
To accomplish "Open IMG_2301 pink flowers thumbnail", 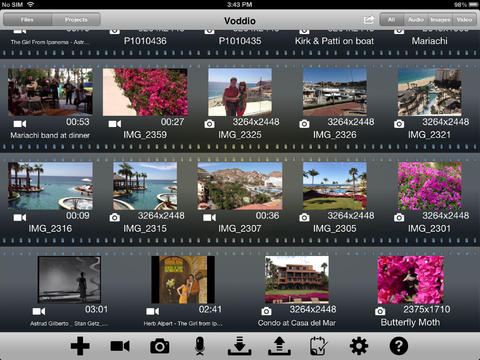I will tap(430, 186).
